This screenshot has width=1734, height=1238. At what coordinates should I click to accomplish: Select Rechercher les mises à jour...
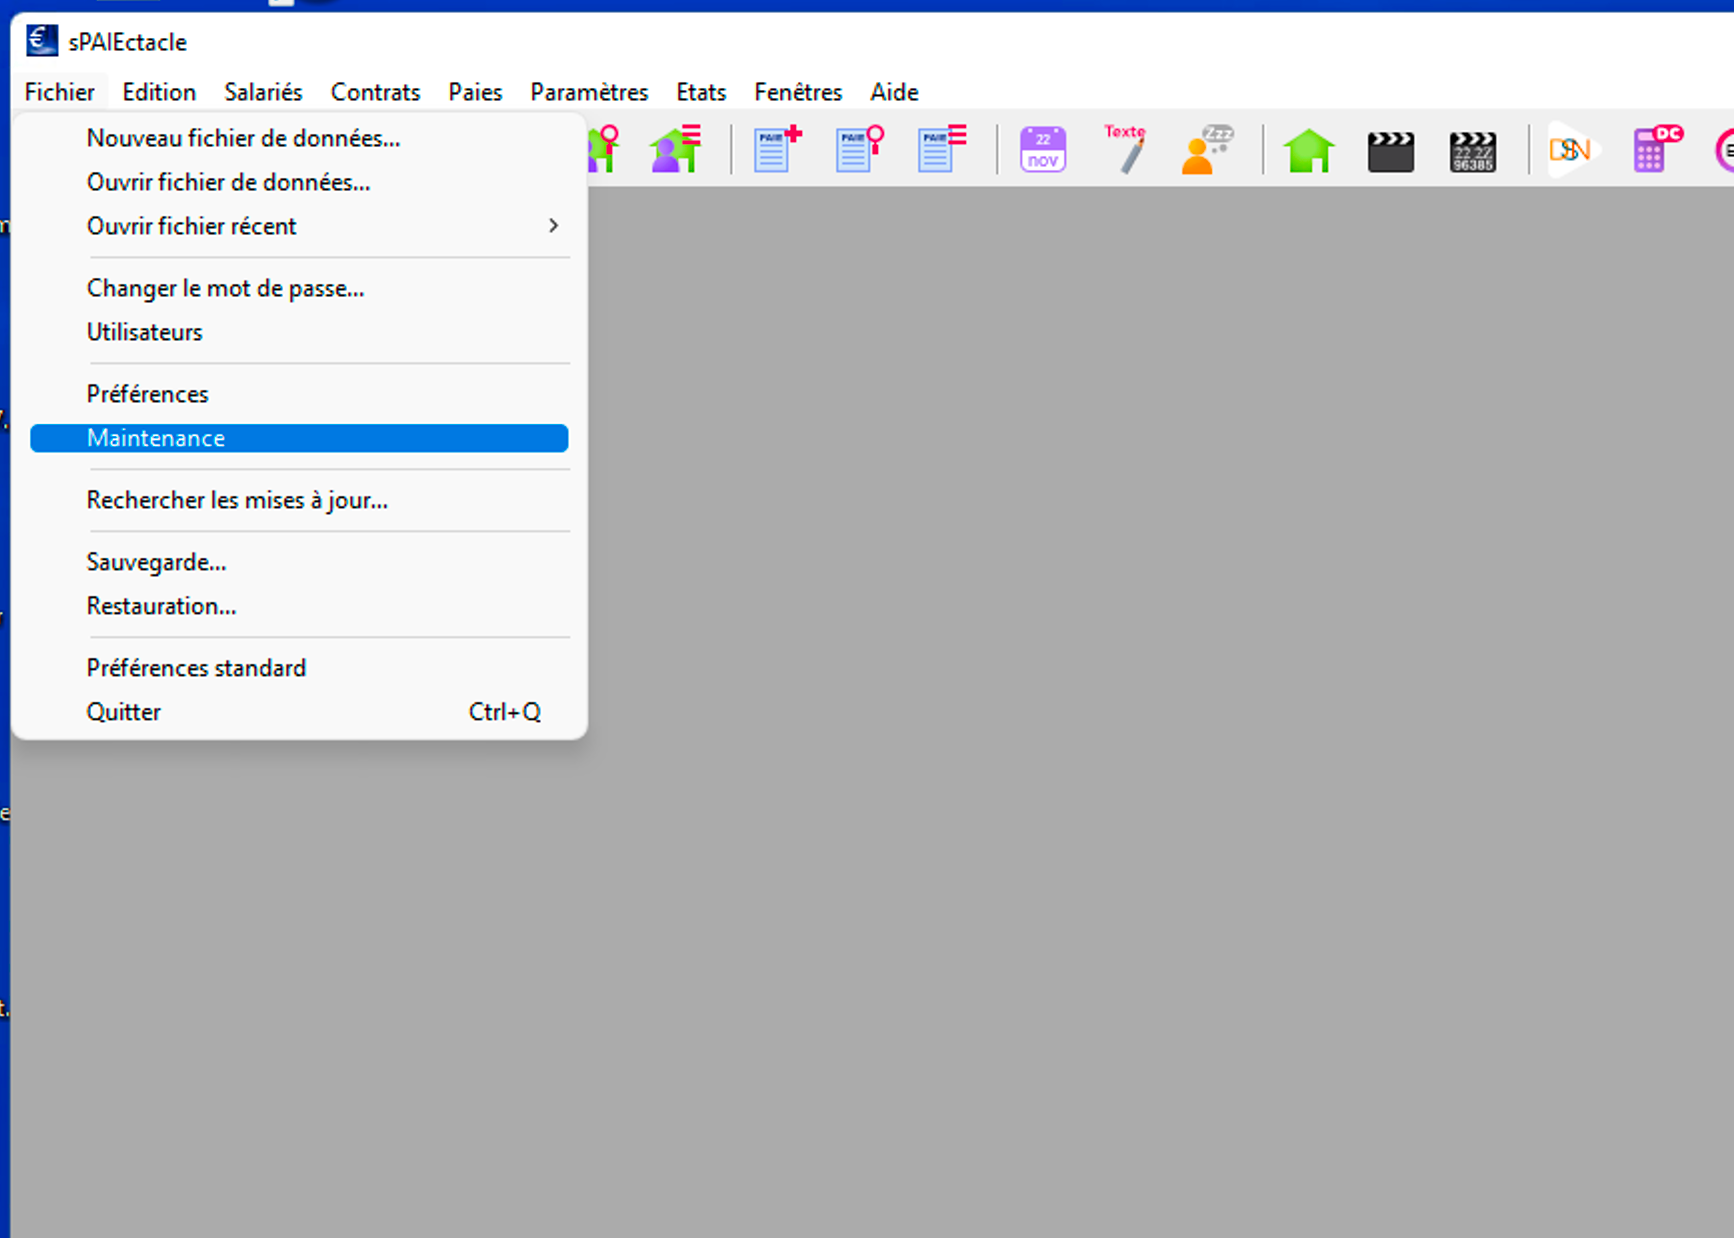click(x=299, y=500)
